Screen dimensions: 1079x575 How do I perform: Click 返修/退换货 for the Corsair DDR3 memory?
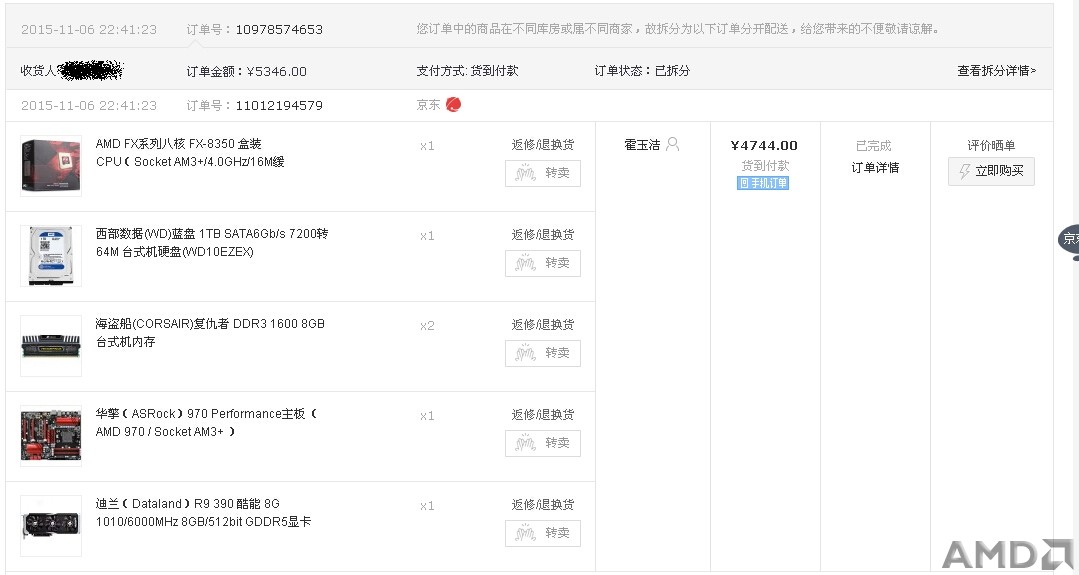543,325
